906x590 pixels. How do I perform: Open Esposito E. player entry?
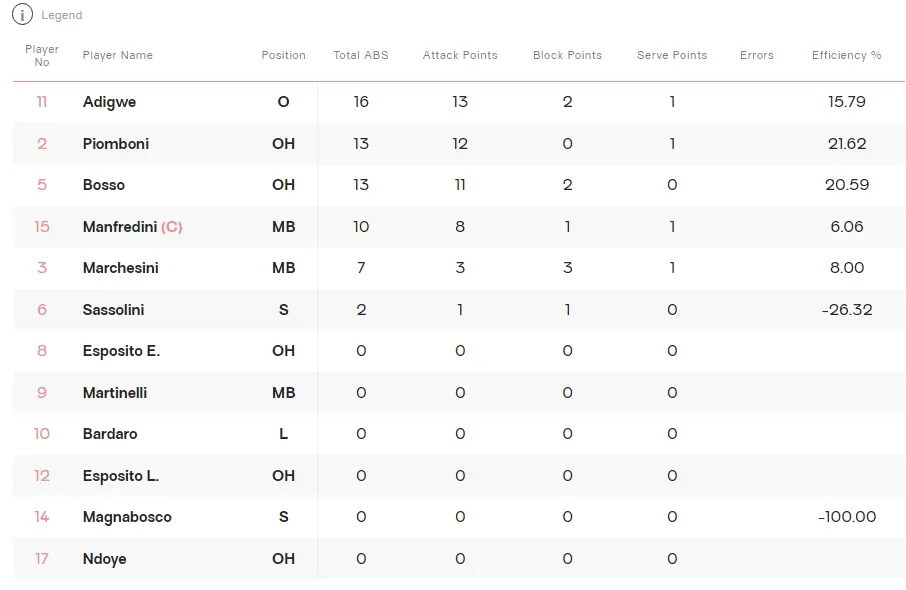pyautogui.click(x=121, y=351)
